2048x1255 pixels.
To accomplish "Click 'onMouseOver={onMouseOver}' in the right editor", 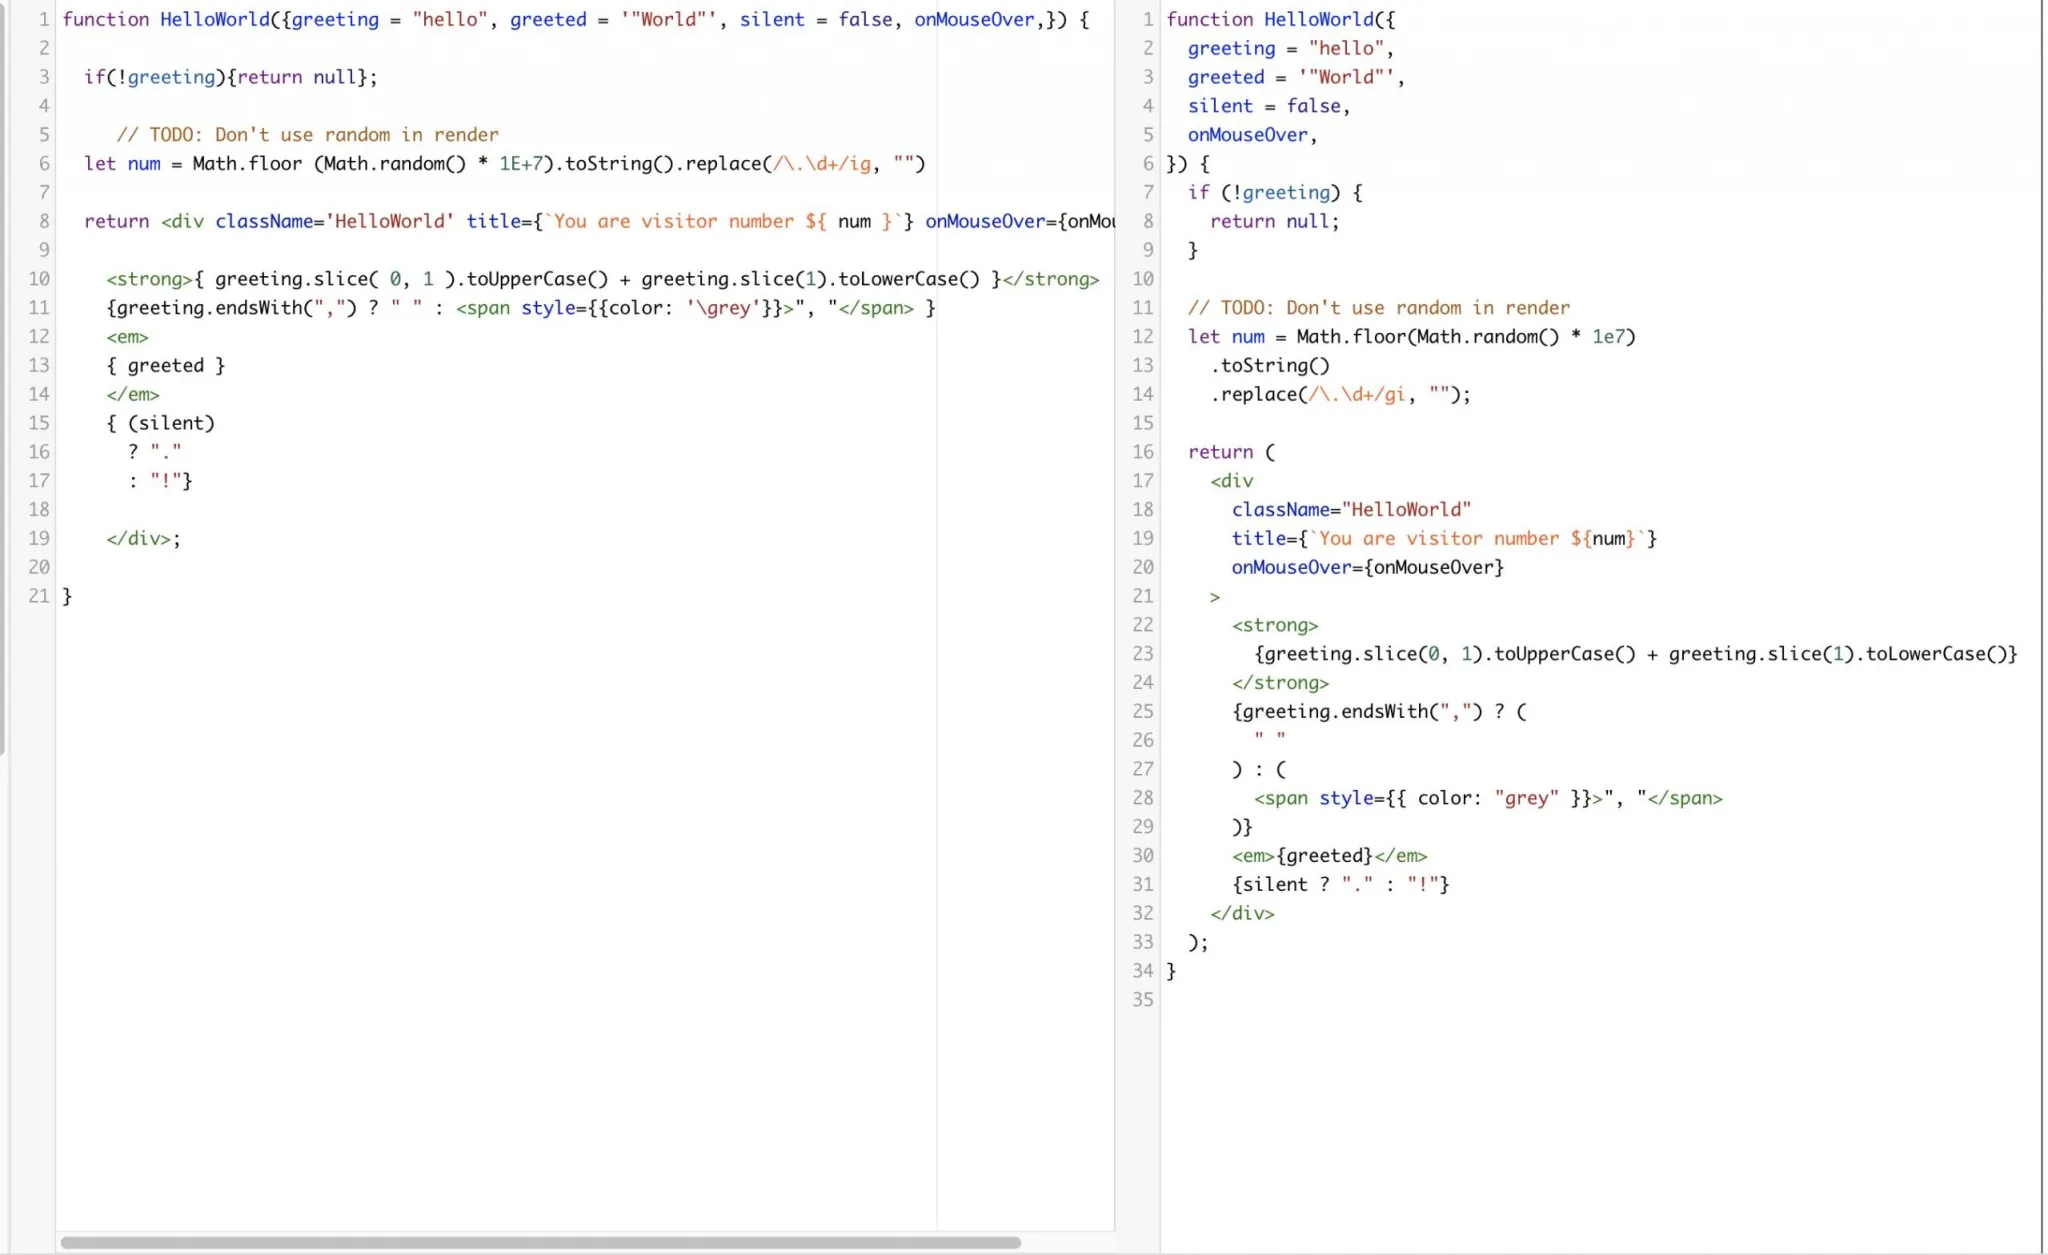I will coord(1368,567).
